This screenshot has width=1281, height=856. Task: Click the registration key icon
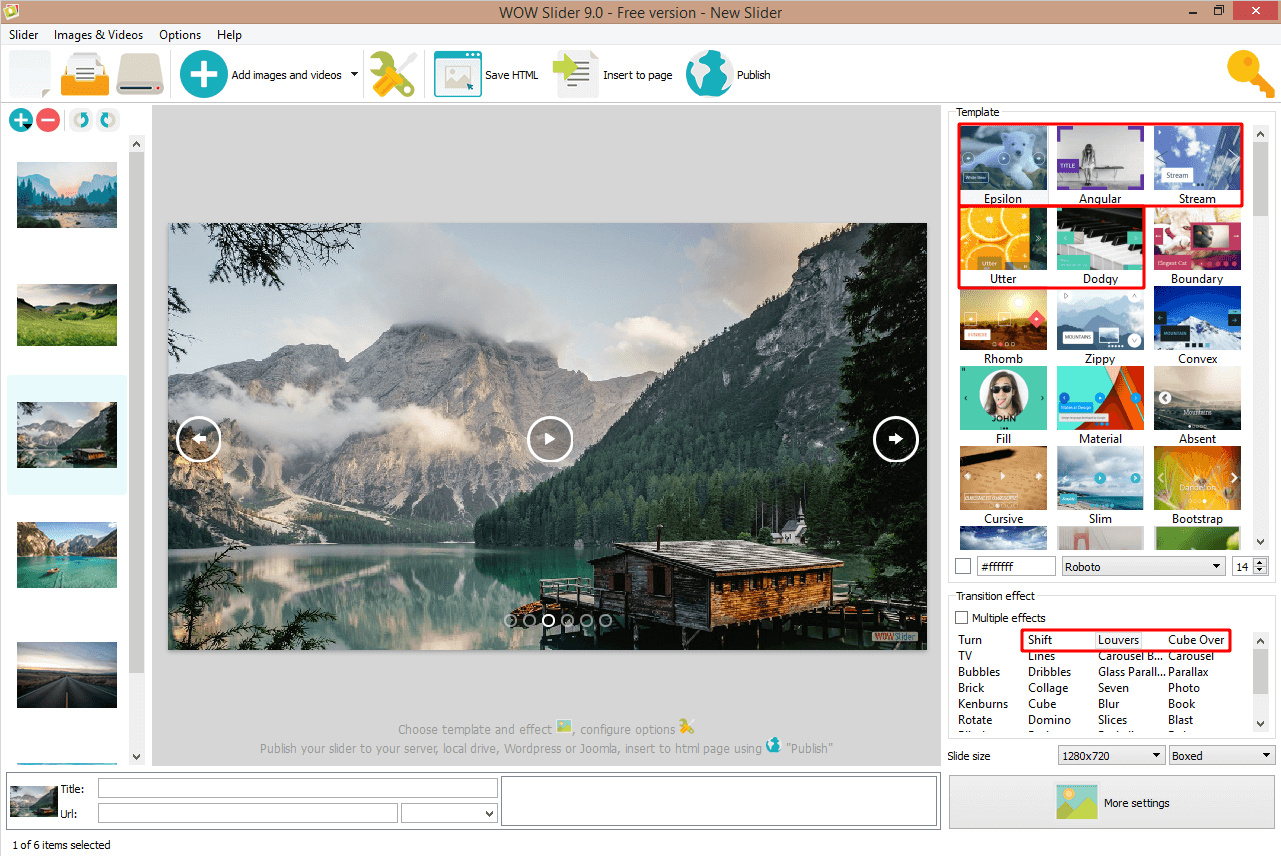pos(1249,73)
